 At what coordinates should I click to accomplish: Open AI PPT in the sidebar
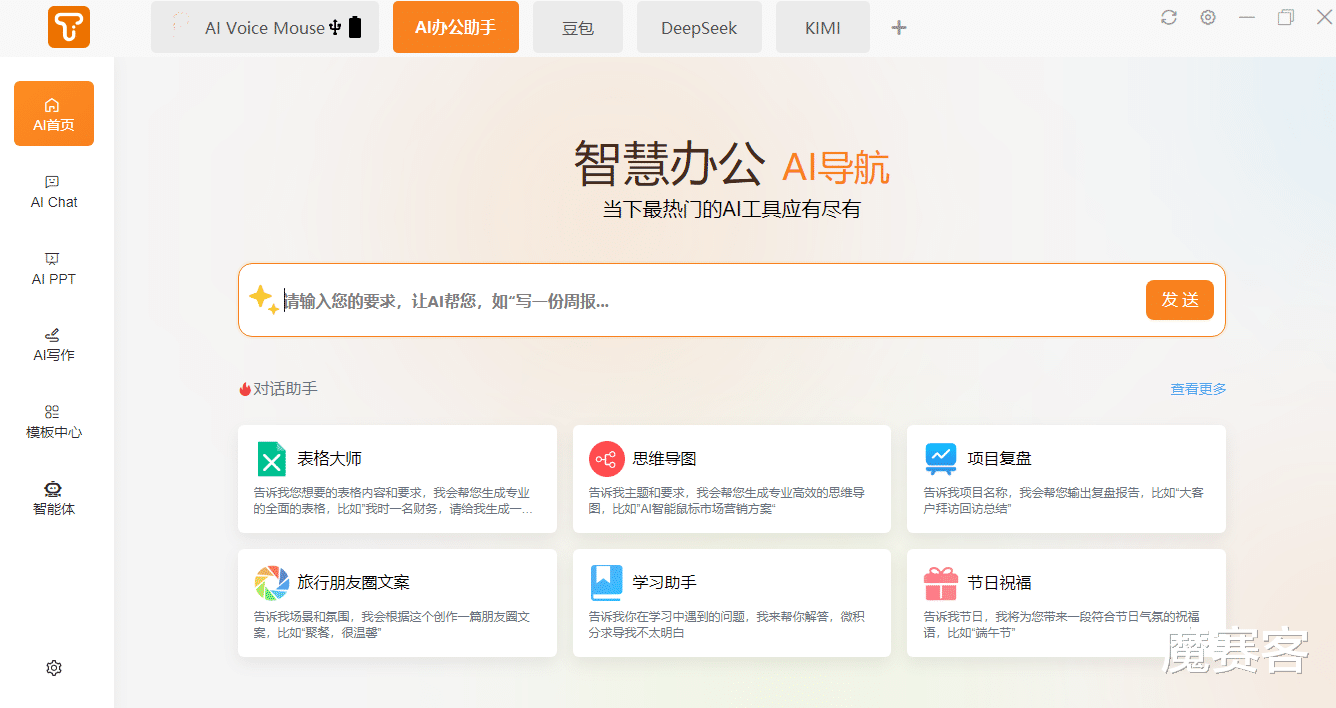coord(54,268)
